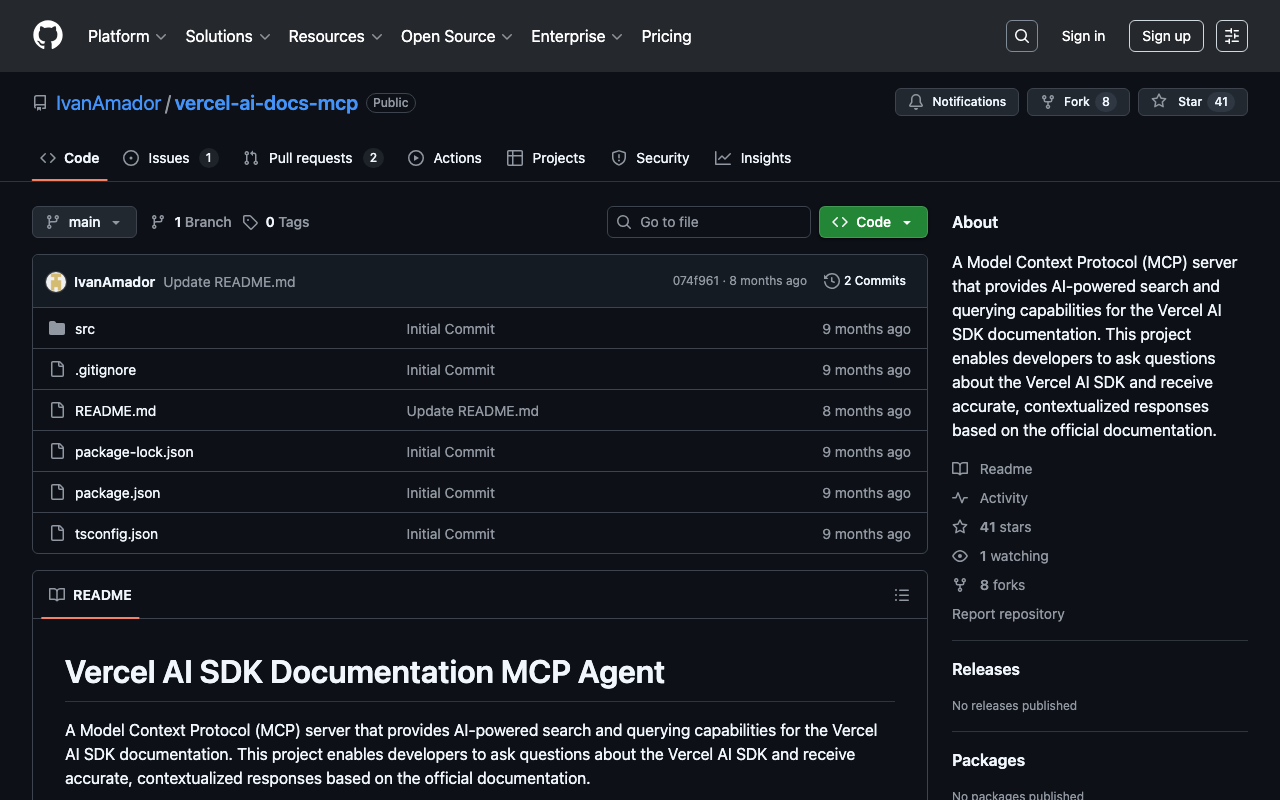Open the search magnifier icon
Screen dimensions: 1280x800
click(x=1021, y=36)
